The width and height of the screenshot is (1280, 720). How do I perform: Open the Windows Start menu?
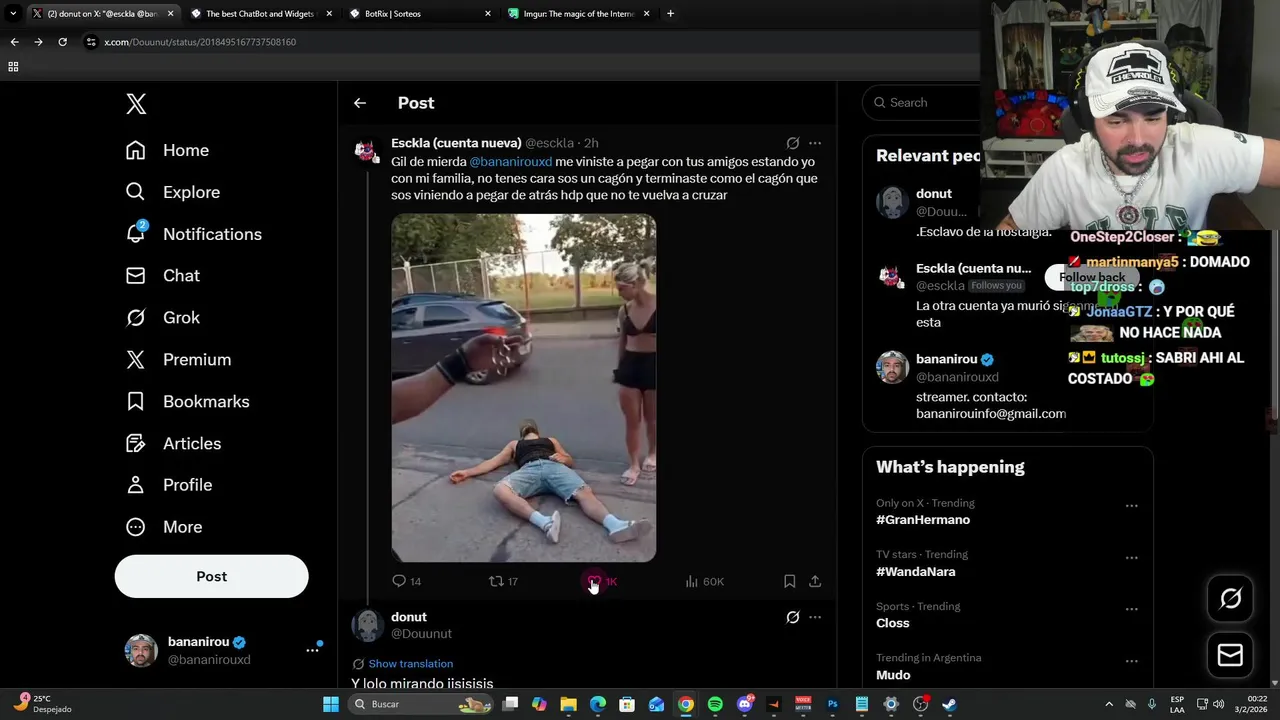[x=331, y=704]
